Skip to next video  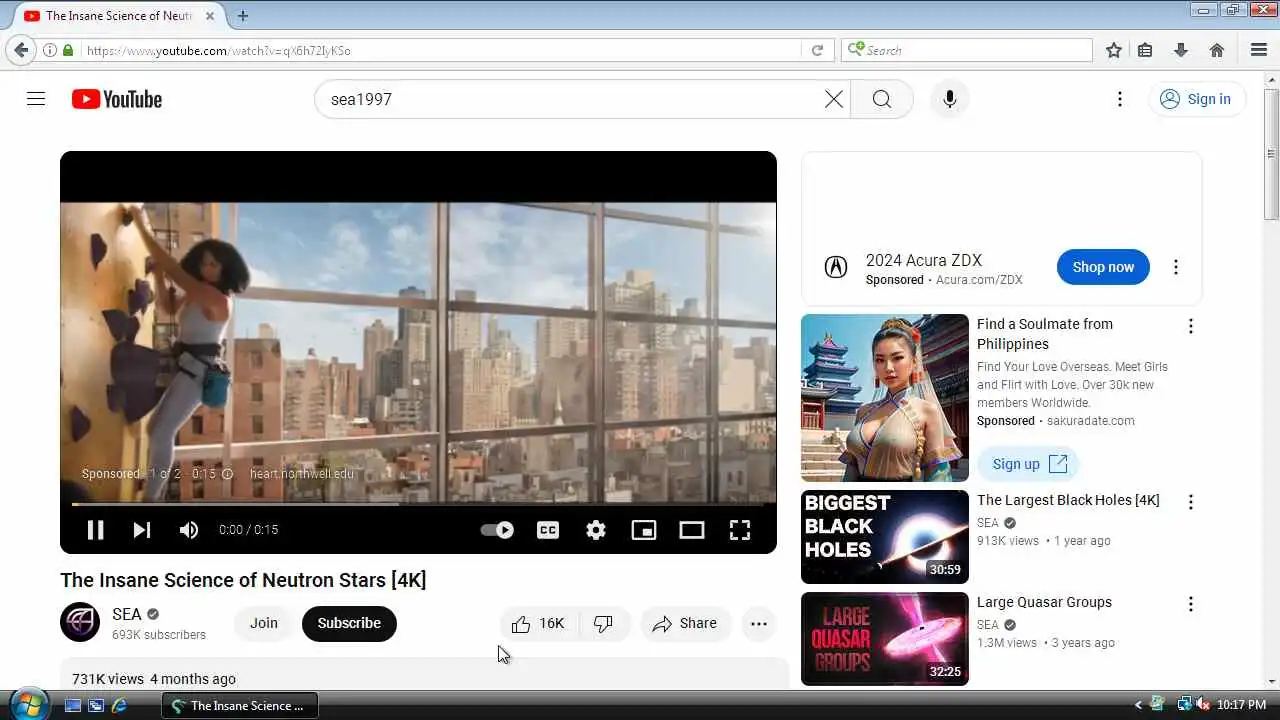(142, 530)
